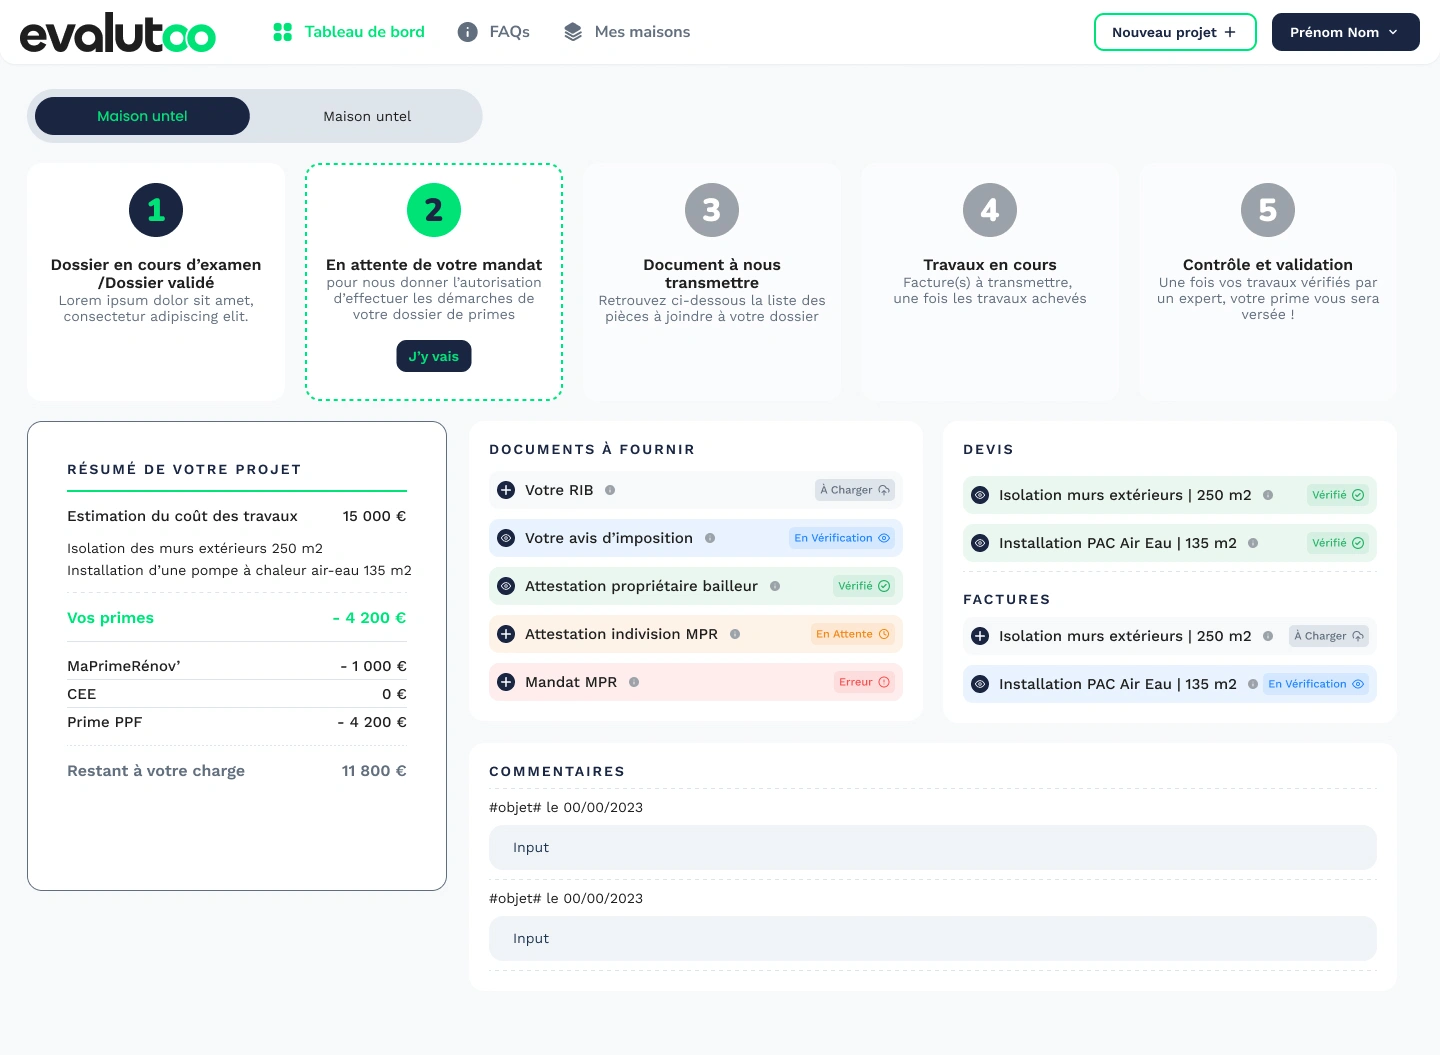
Task: Click step 4 circle Travaux en cours
Action: [x=990, y=210]
